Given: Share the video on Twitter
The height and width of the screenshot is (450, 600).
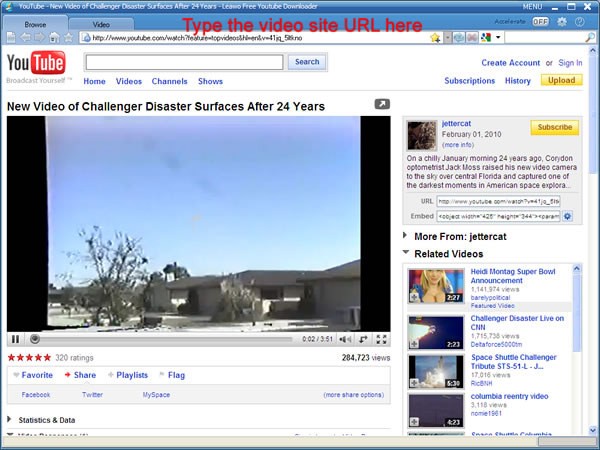Looking at the screenshot, I should [x=92, y=395].
